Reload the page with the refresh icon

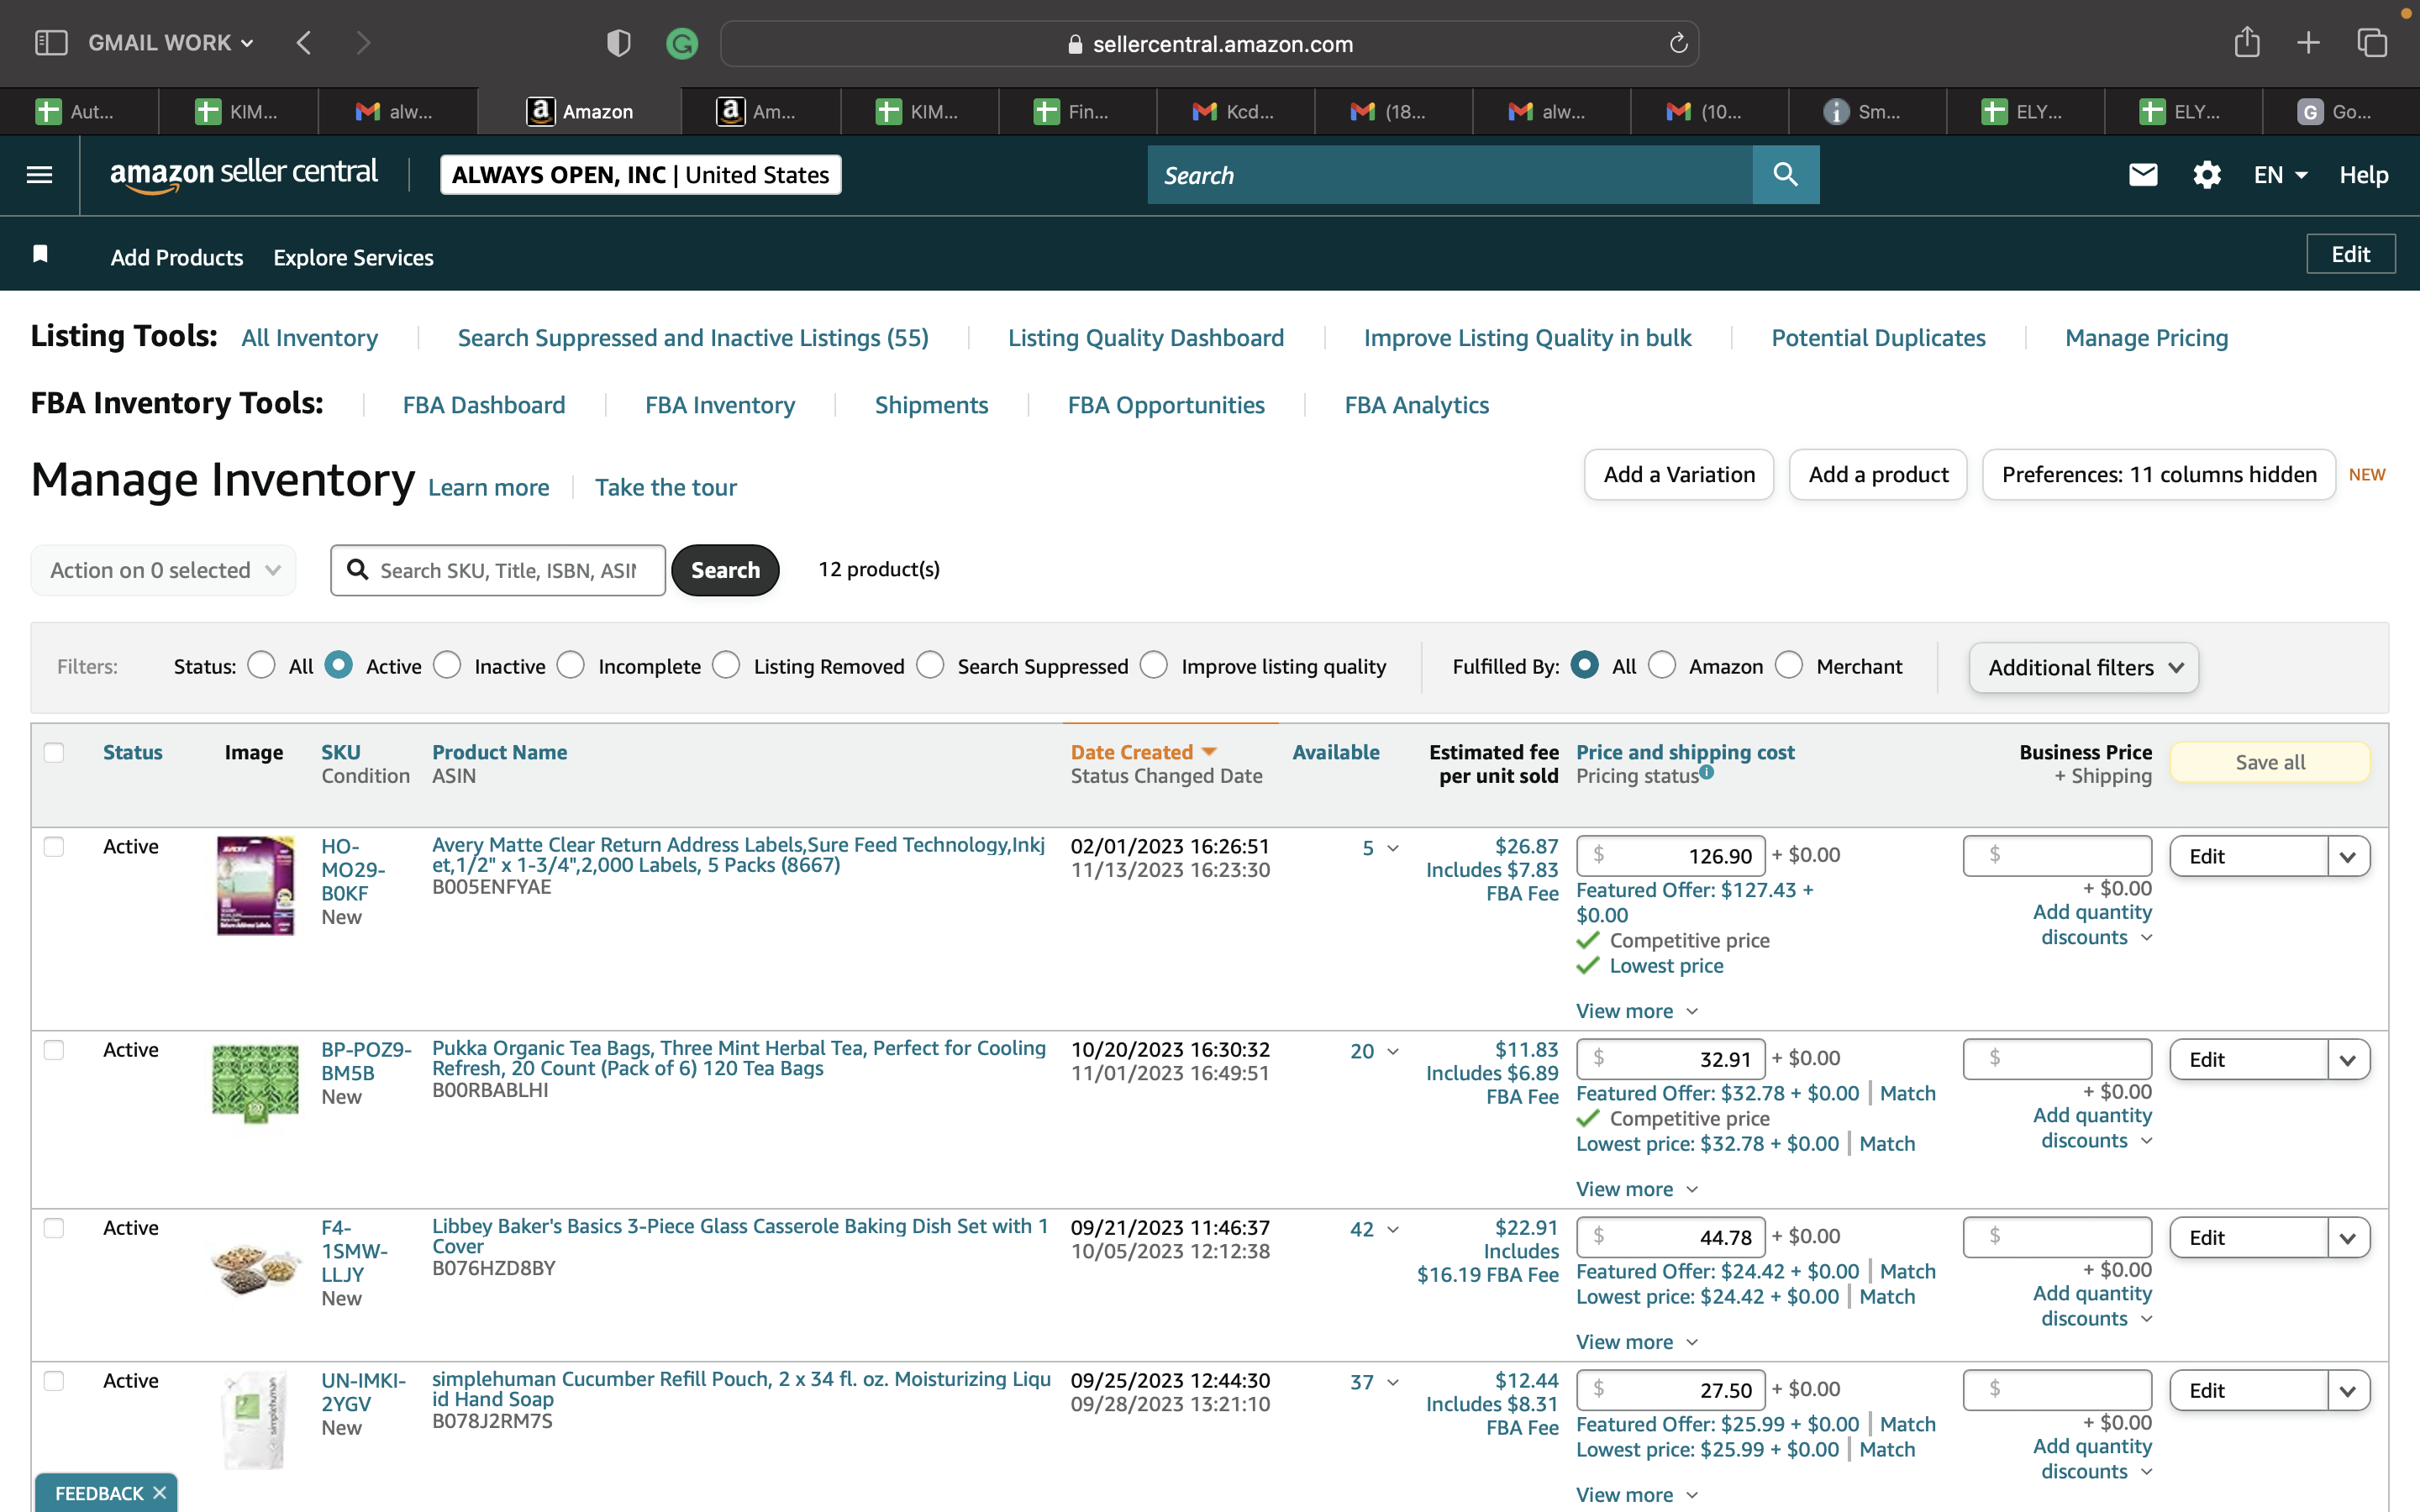pyautogui.click(x=1679, y=43)
